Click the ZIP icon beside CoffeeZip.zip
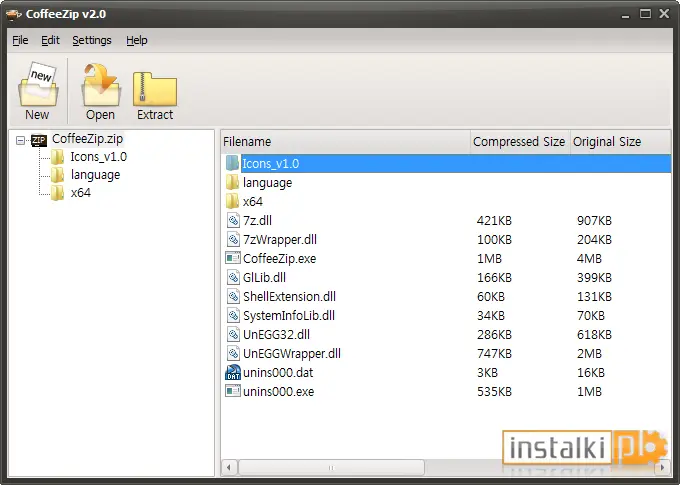Image resolution: width=680 pixels, height=485 pixels. (39, 140)
